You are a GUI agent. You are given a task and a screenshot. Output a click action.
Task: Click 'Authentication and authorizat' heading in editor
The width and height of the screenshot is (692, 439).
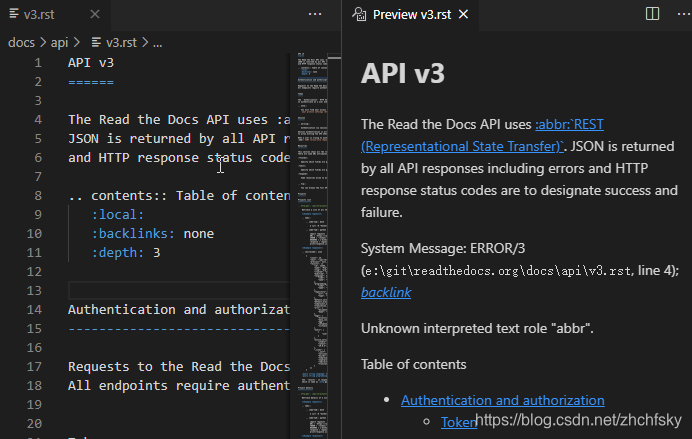click(179, 309)
